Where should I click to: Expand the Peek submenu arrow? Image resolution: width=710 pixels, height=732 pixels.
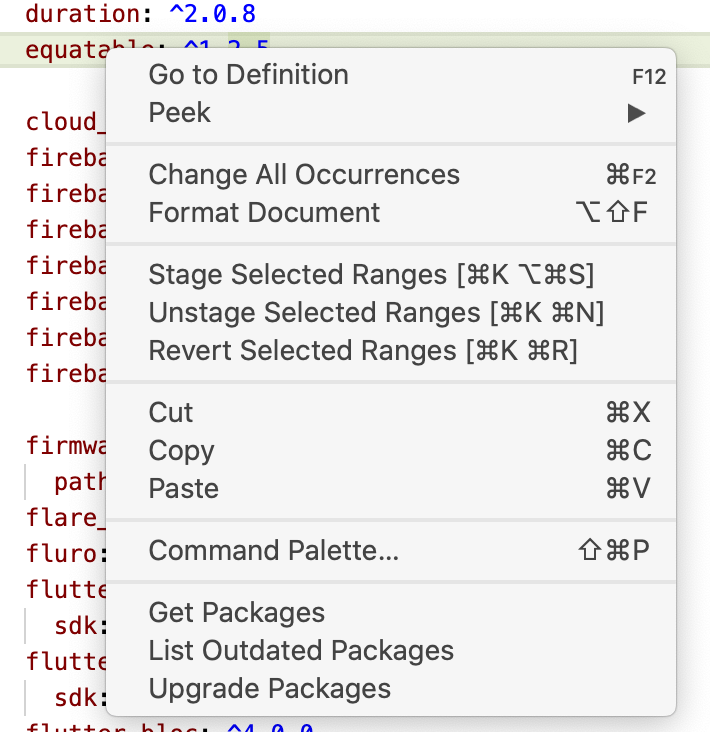tap(636, 114)
